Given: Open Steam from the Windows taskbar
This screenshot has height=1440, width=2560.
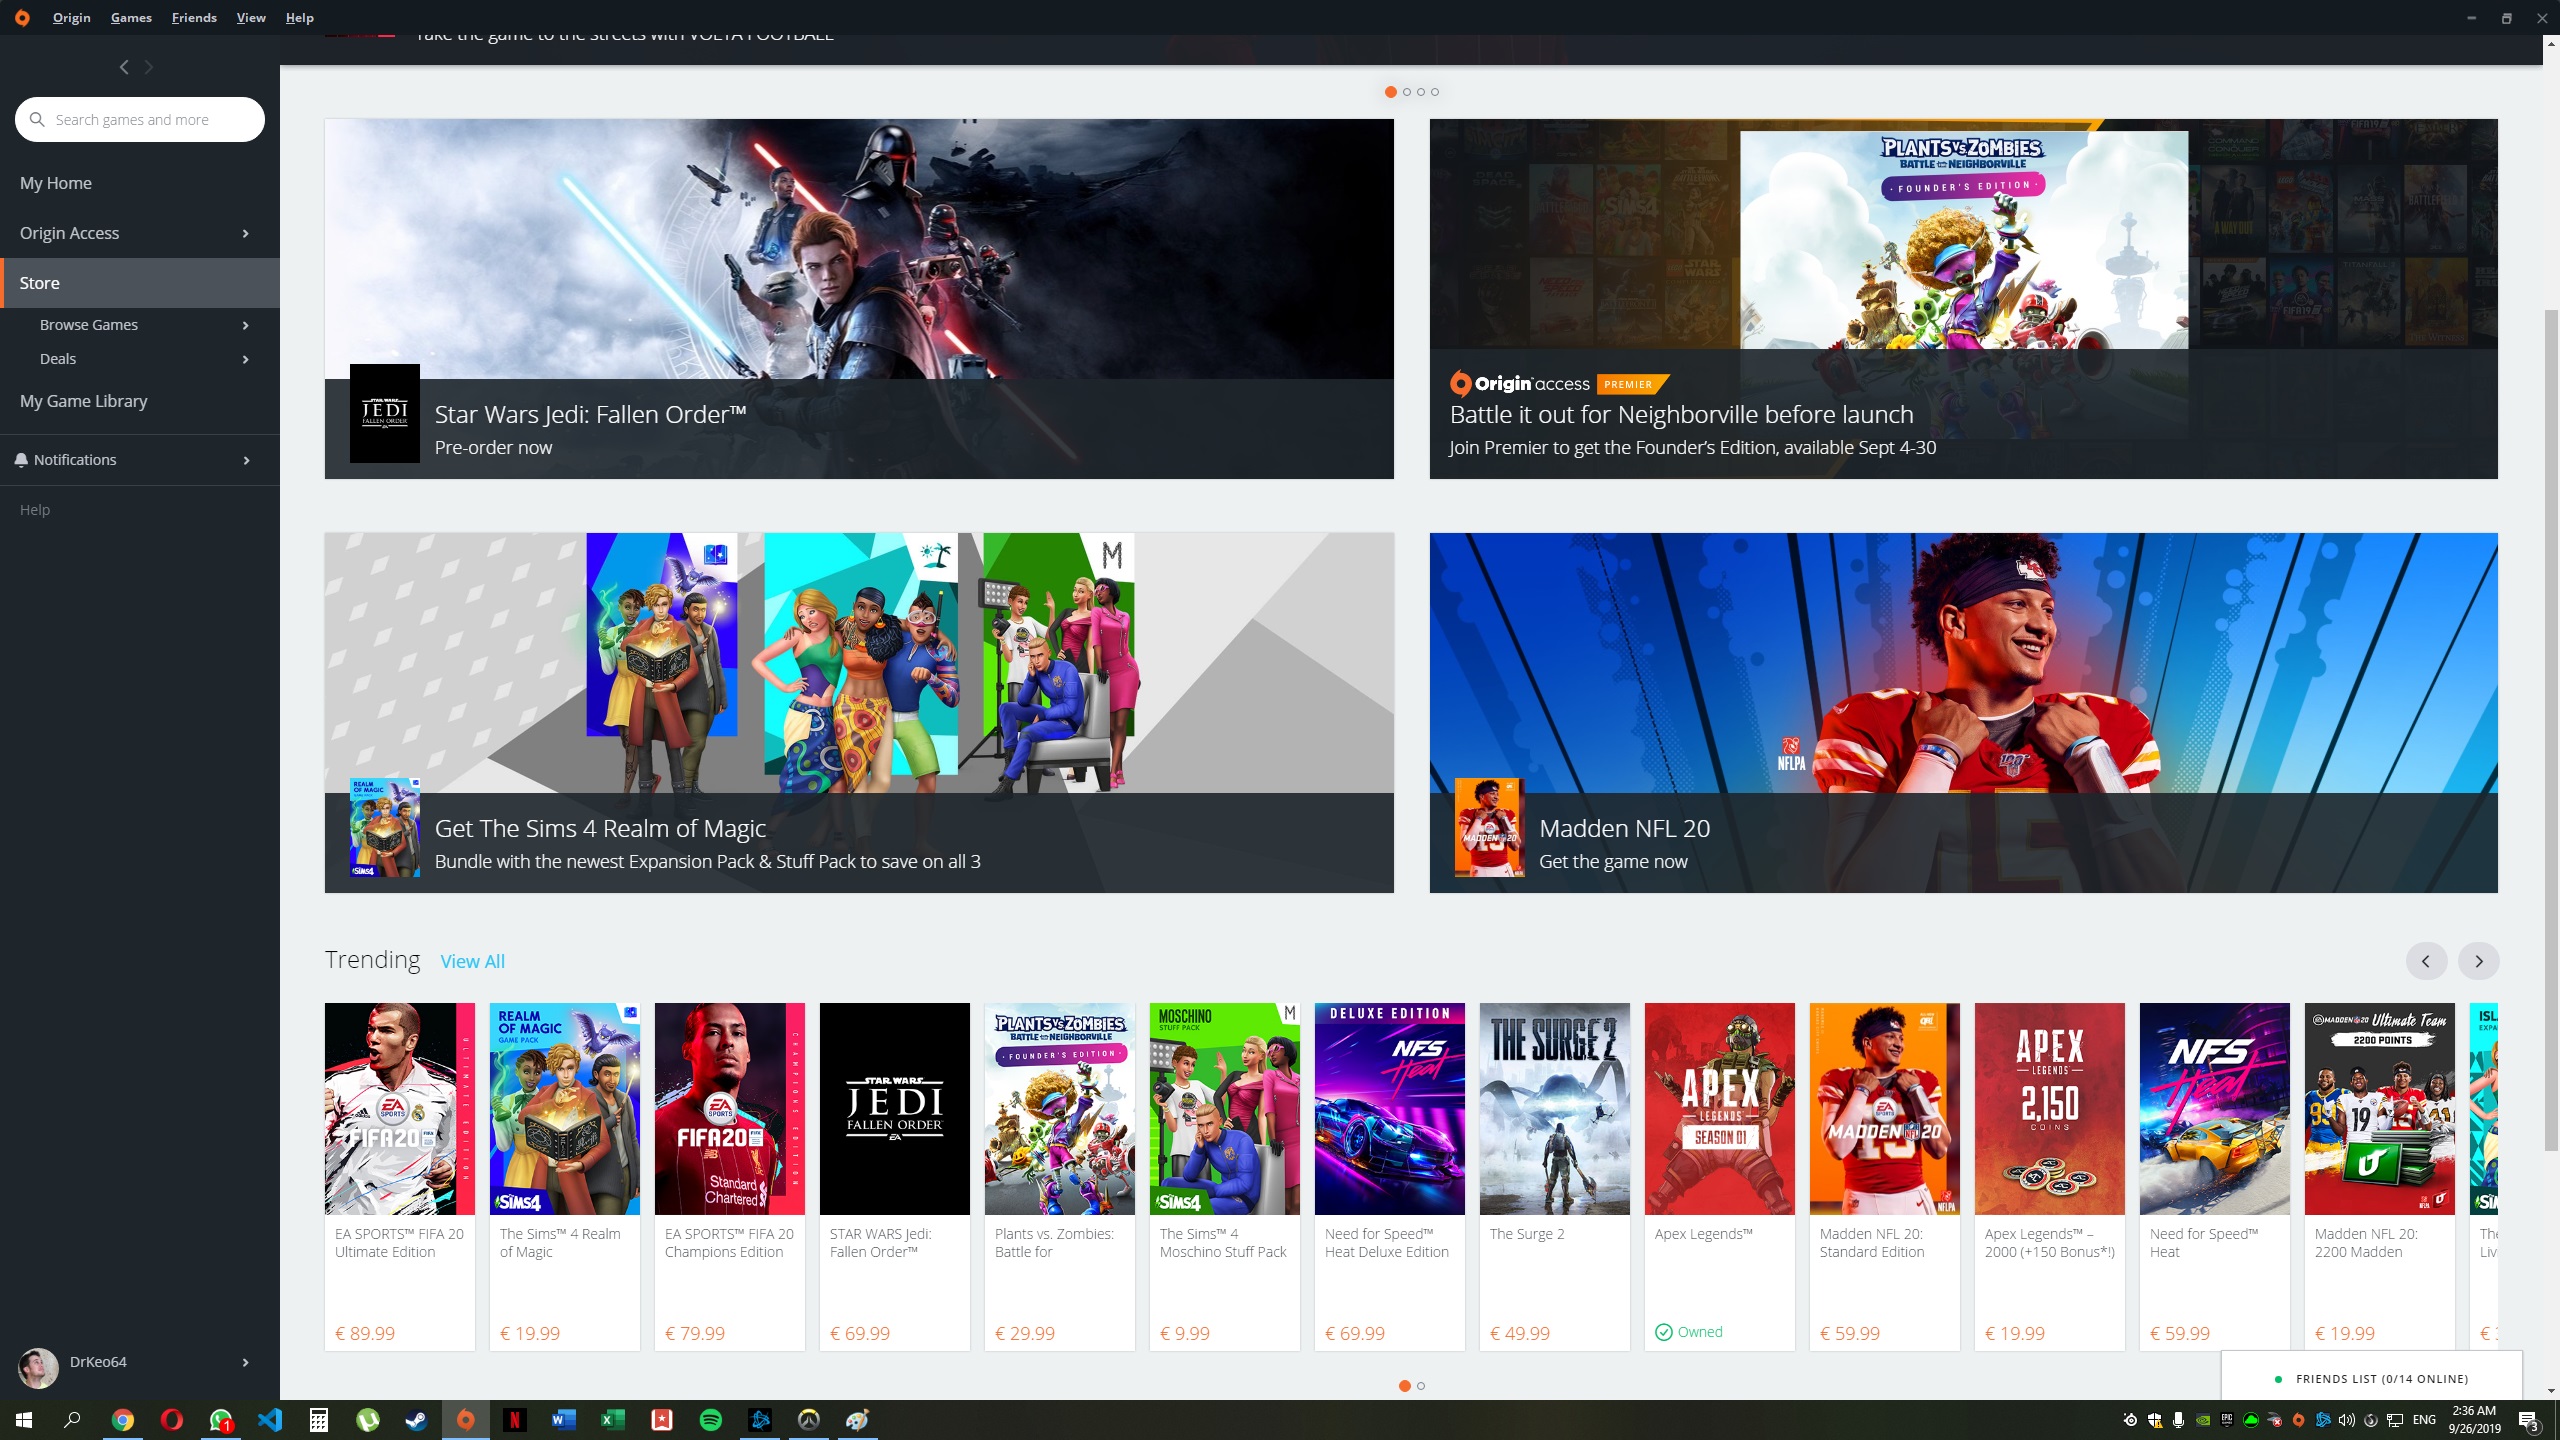Looking at the screenshot, I should point(416,1420).
